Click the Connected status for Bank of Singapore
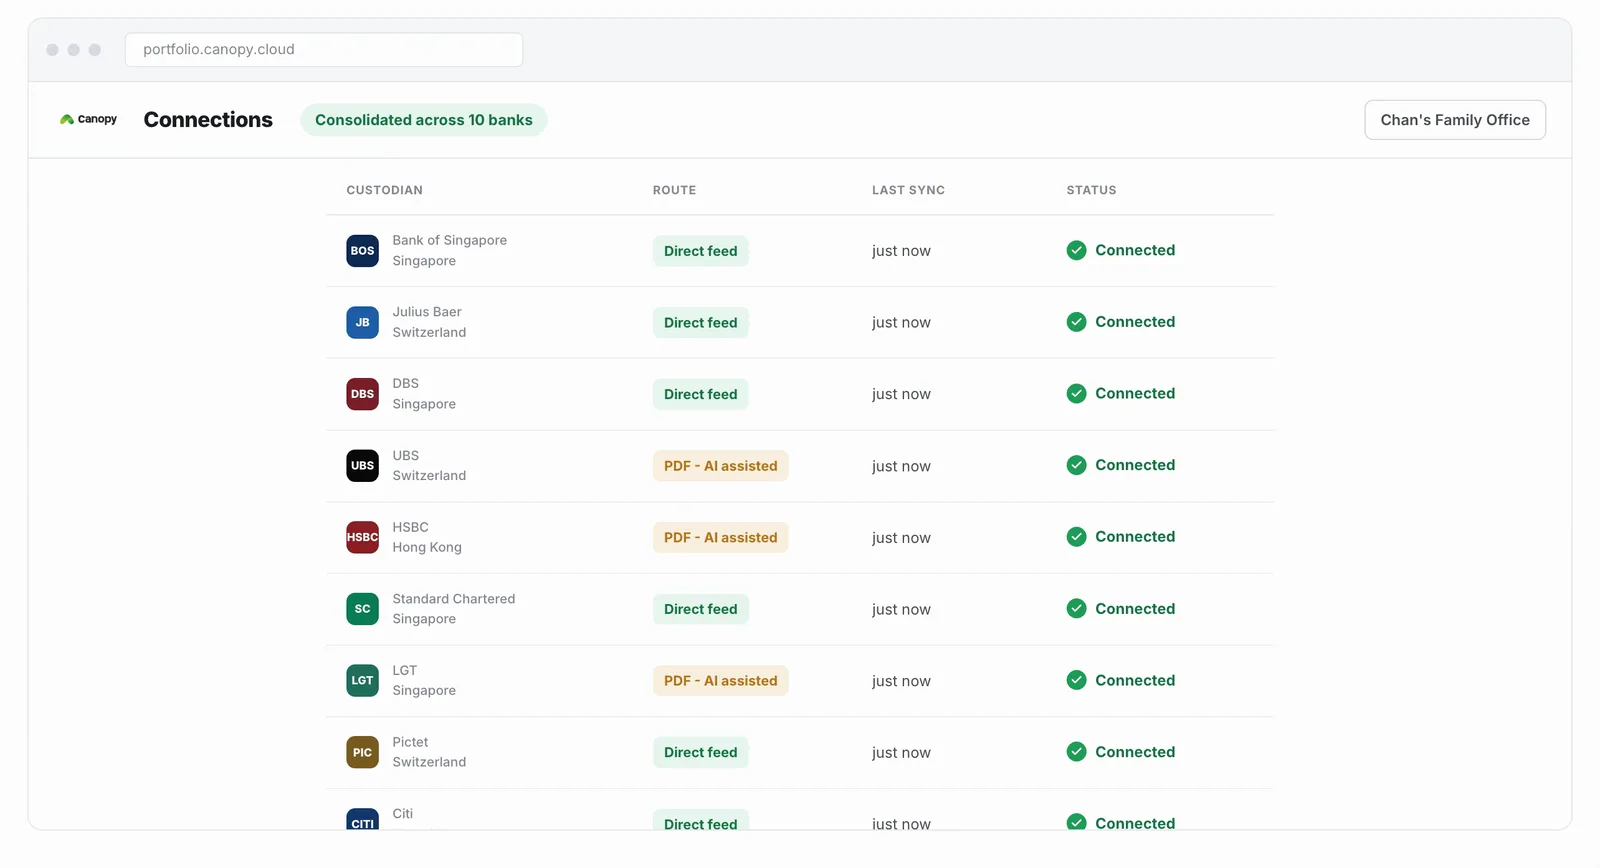Screen dimensions: 1600x868 [1135, 250]
